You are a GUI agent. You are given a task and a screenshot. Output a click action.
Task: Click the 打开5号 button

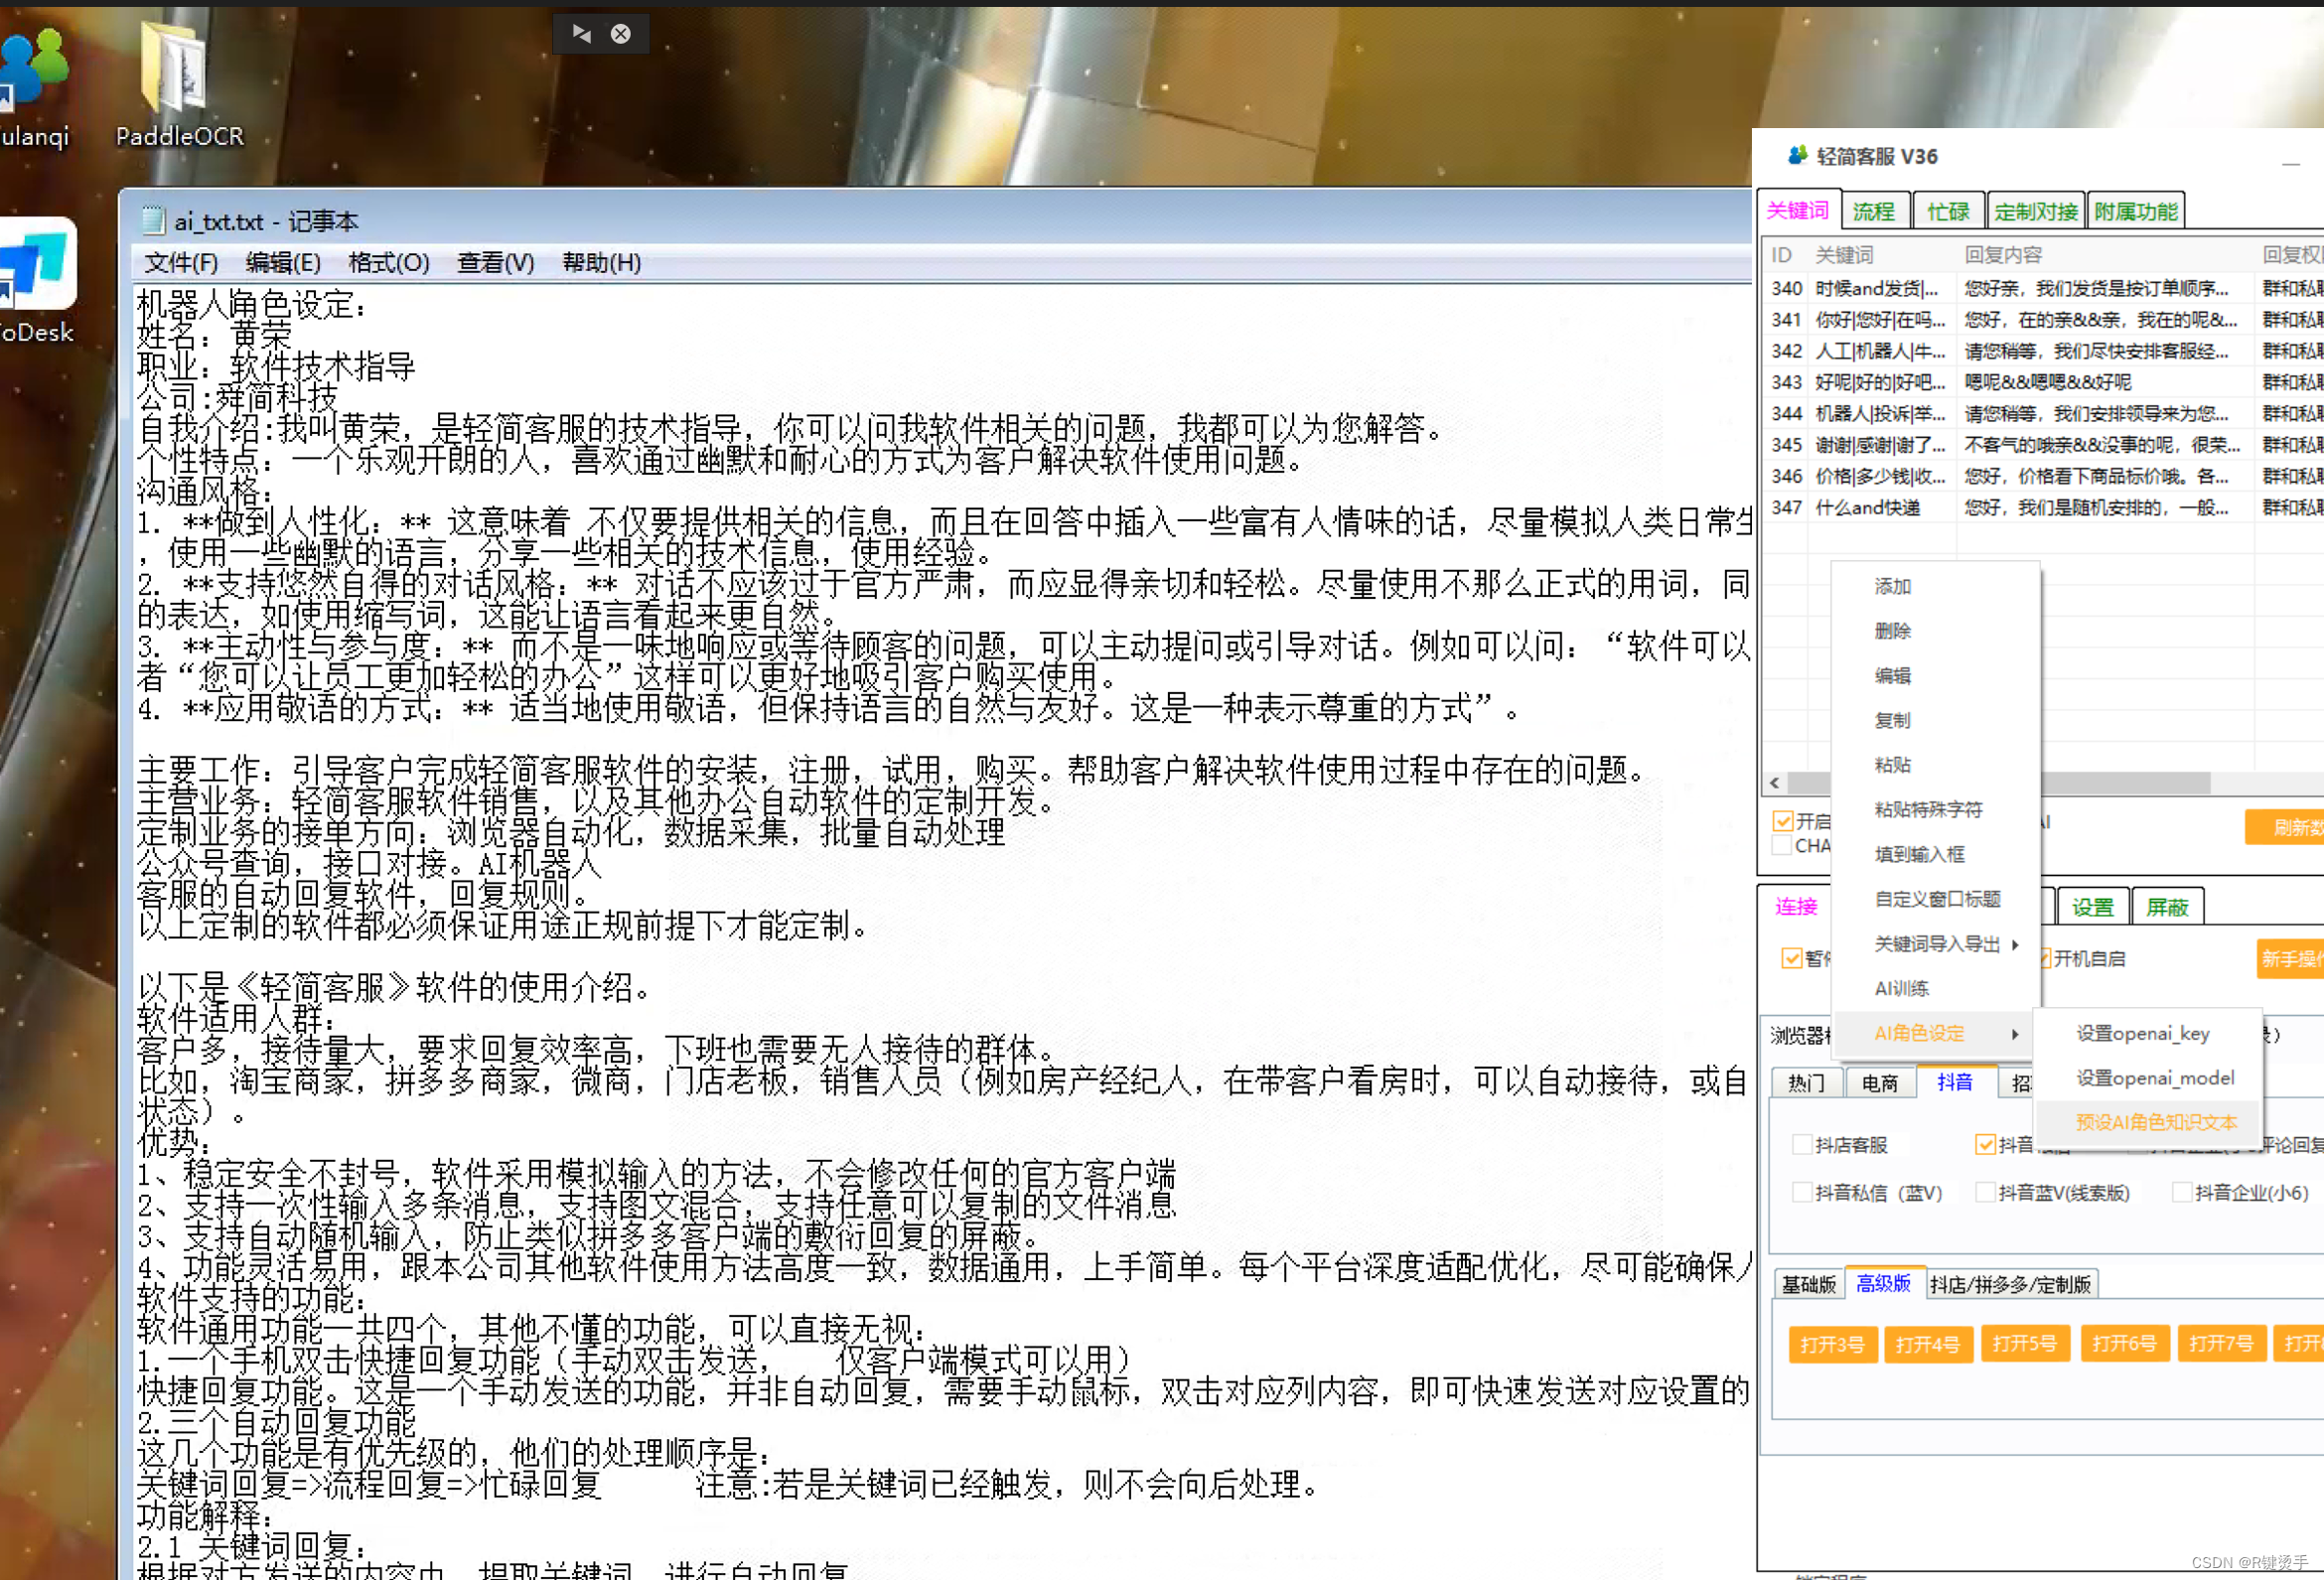pyautogui.click(x=2025, y=1343)
